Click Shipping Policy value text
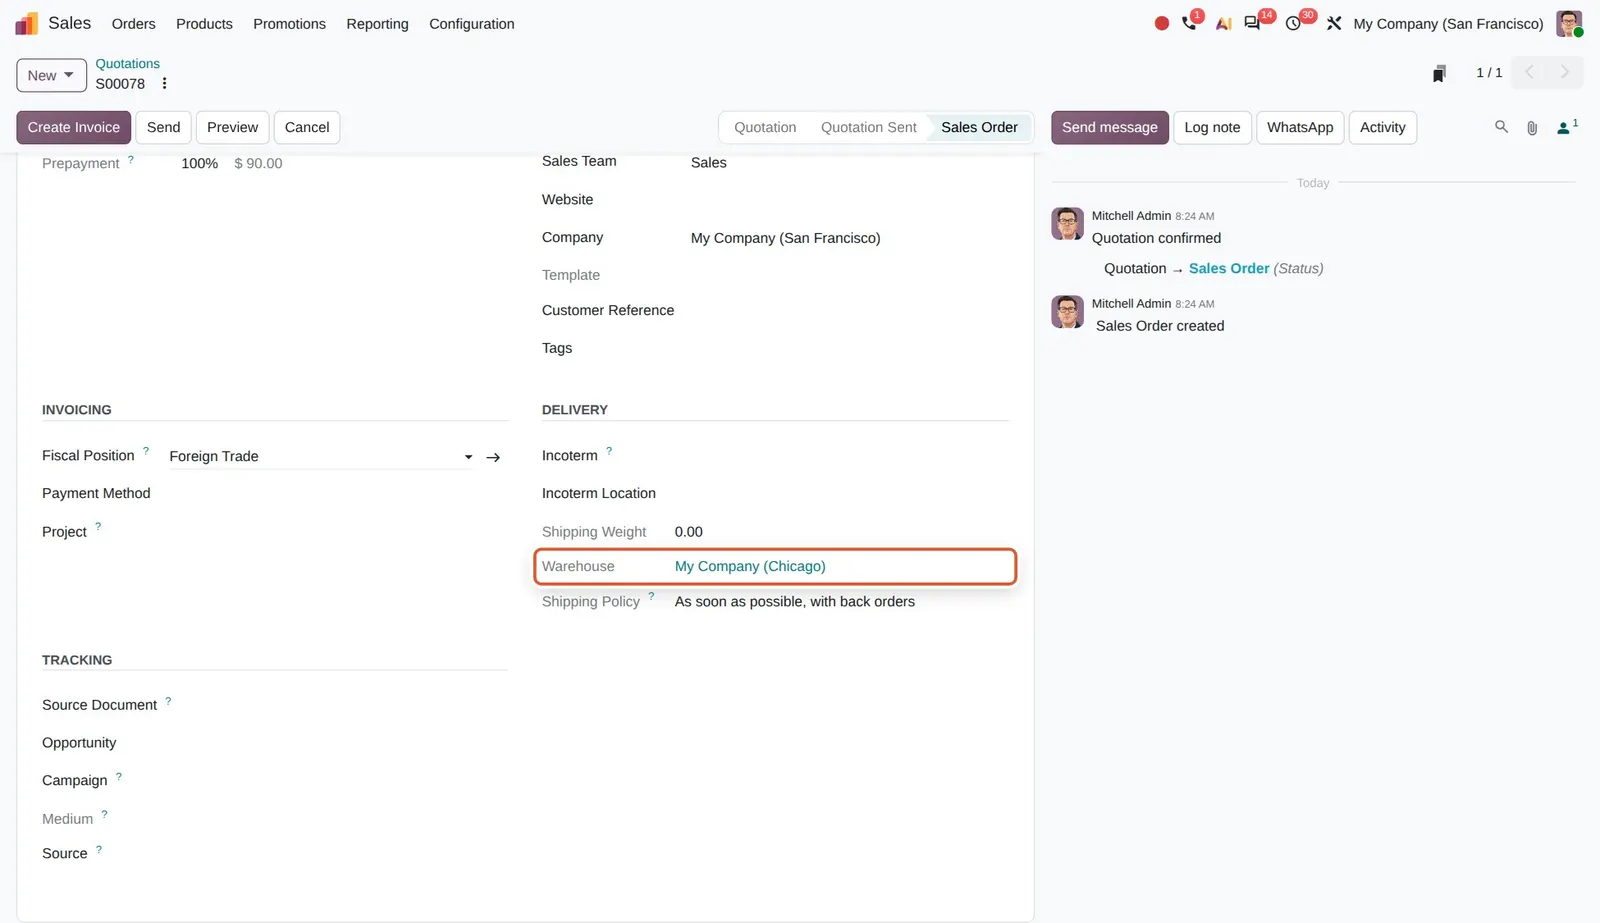 [795, 602]
